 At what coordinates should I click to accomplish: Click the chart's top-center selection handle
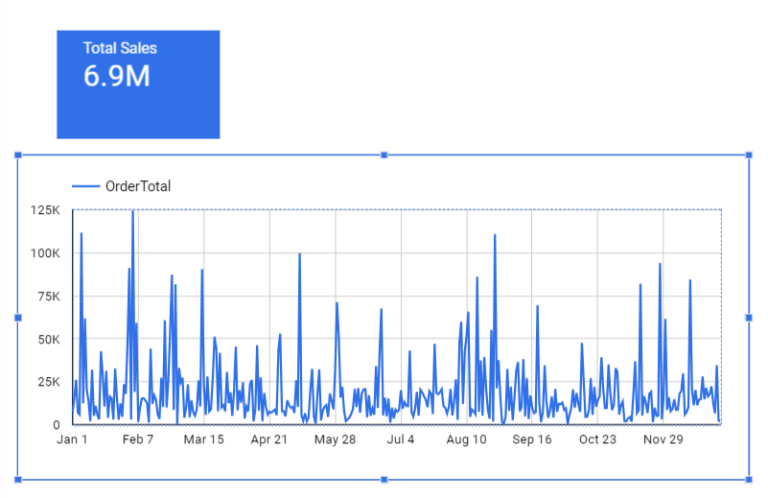pos(384,155)
